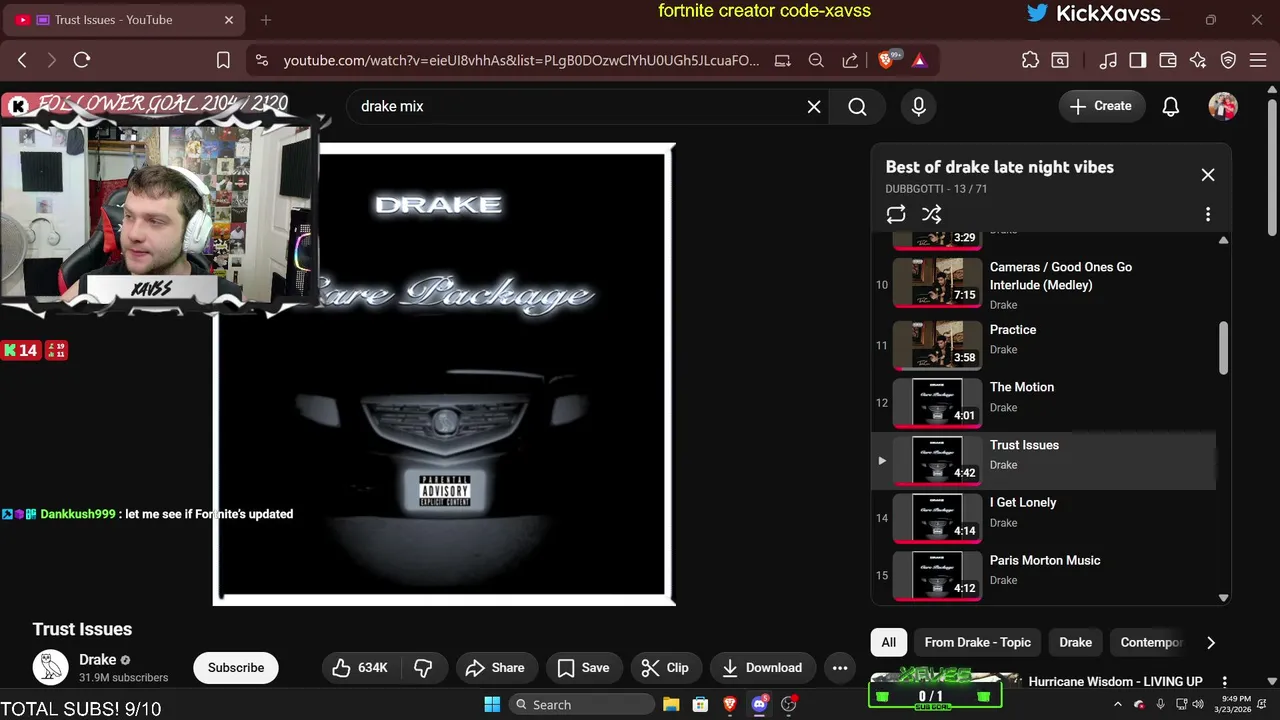1280x720 pixels.
Task: Open playlist more options menu
Action: 1208,214
